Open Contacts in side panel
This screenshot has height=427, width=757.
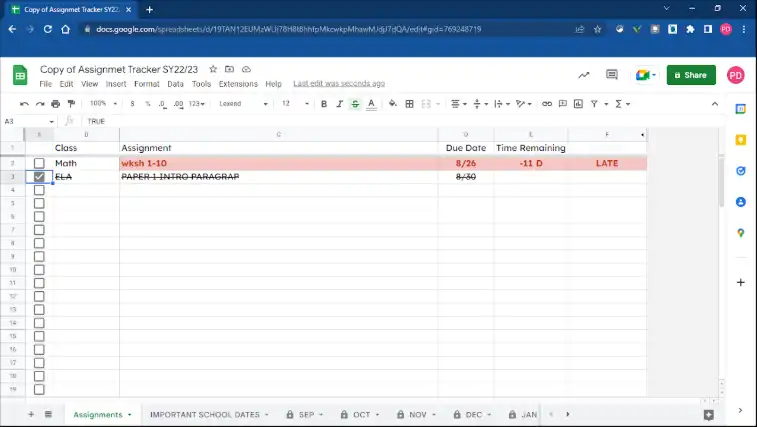(741, 202)
